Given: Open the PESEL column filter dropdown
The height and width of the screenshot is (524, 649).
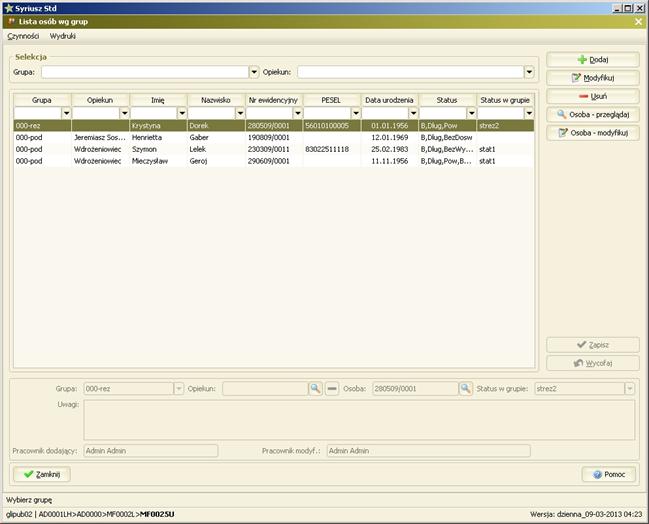Looking at the screenshot, I should tap(356, 113).
